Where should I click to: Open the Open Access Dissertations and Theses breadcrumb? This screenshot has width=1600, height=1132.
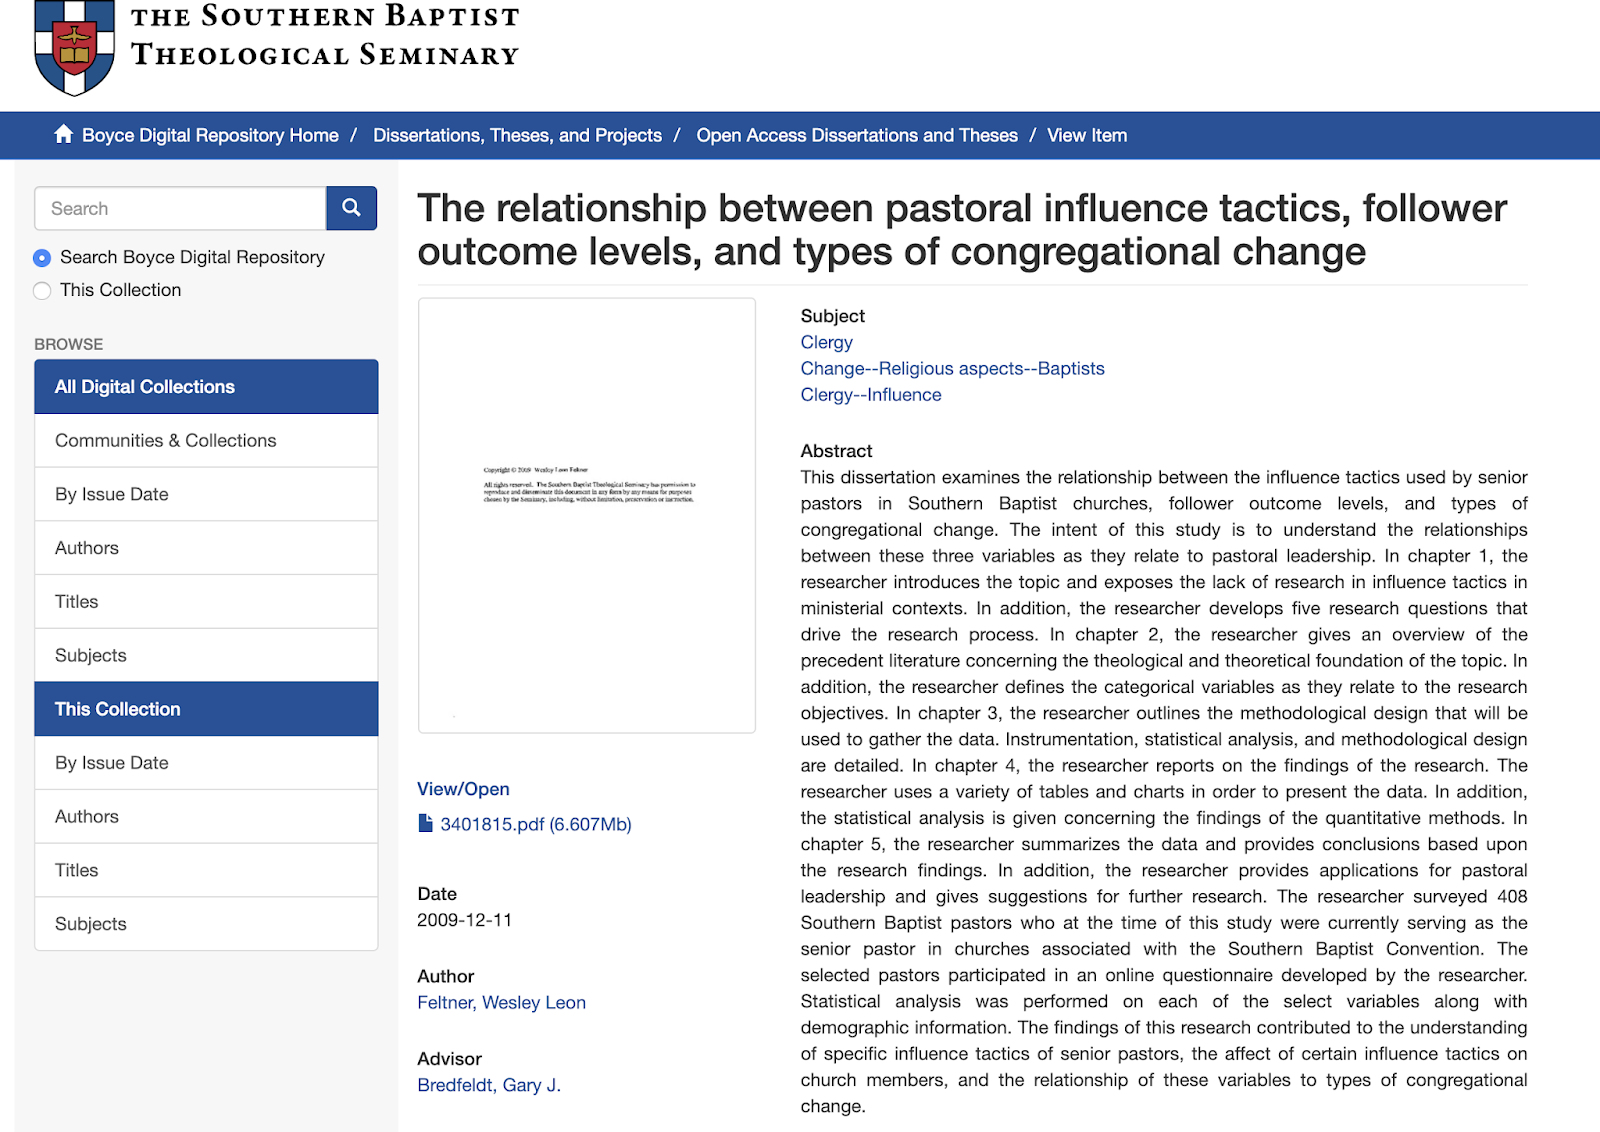click(x=857, y=135)
